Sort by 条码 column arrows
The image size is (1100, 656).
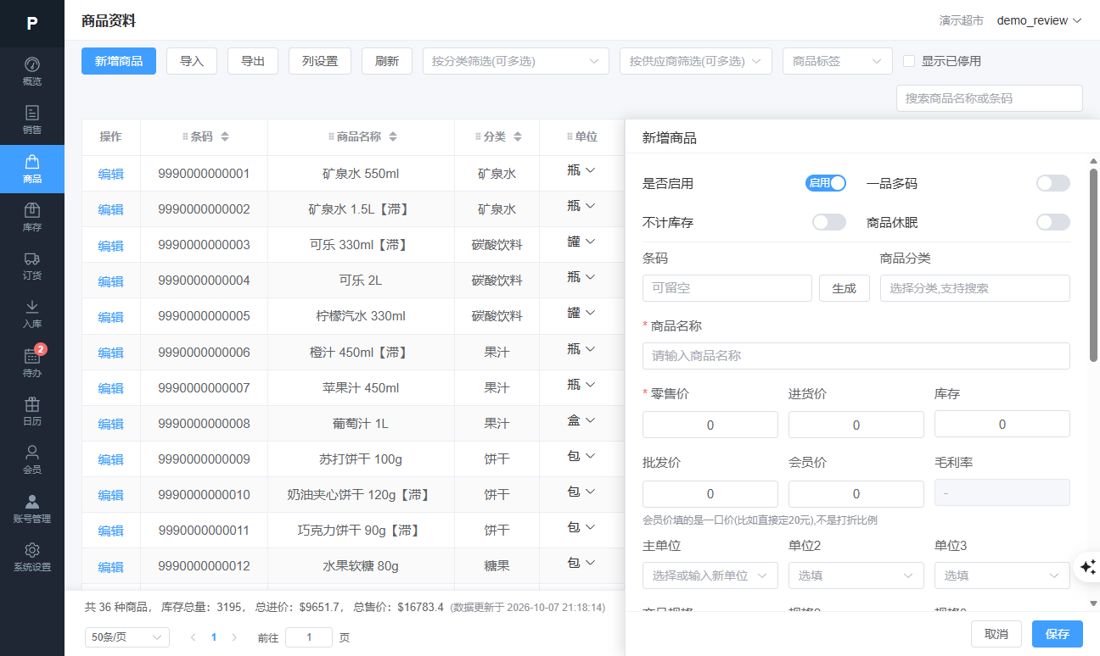pyautogui.click(x=224, y=137)
